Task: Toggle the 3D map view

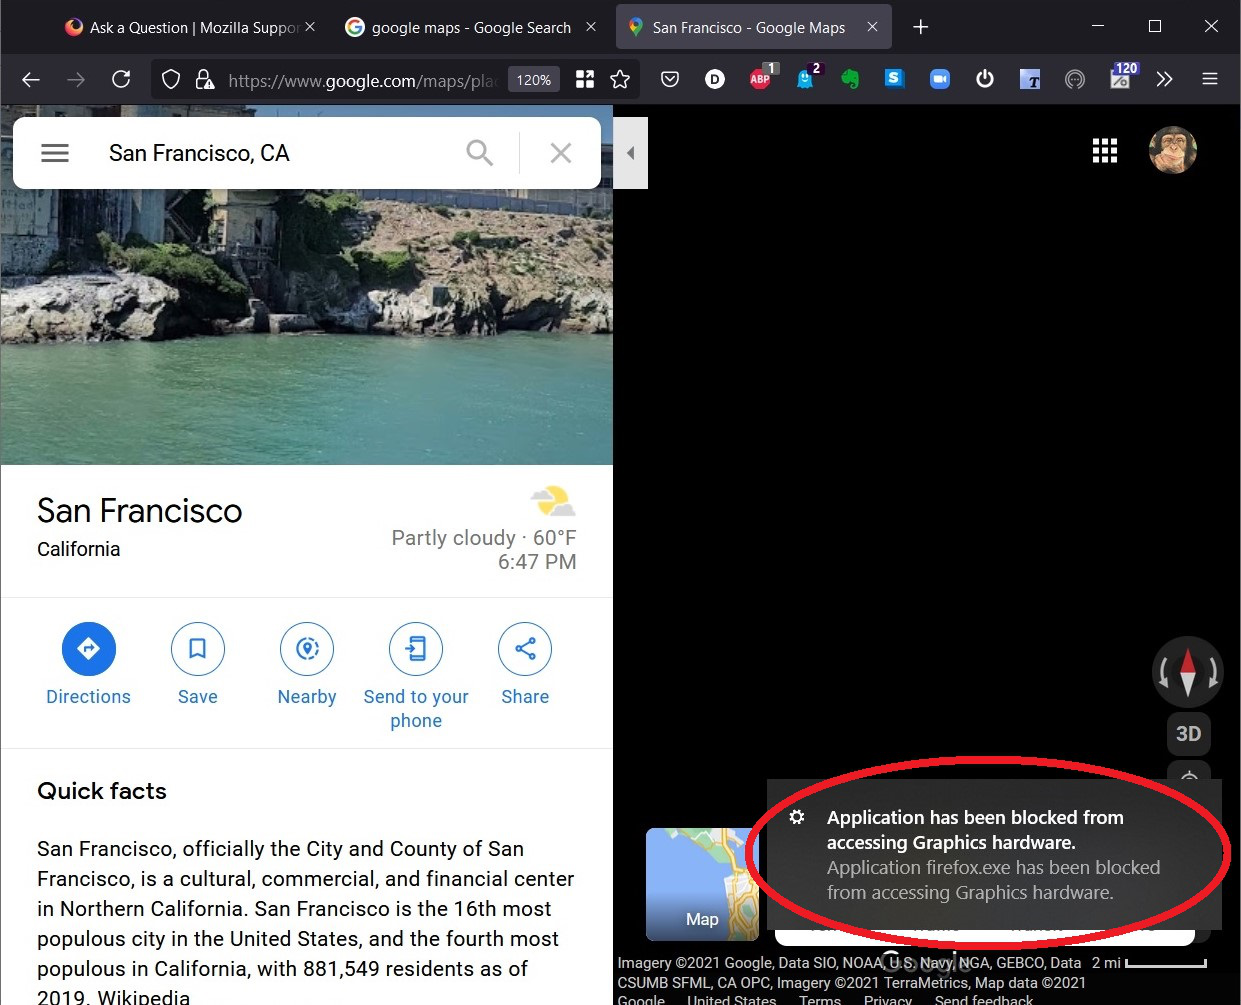Action: [x=1188, y=734]
